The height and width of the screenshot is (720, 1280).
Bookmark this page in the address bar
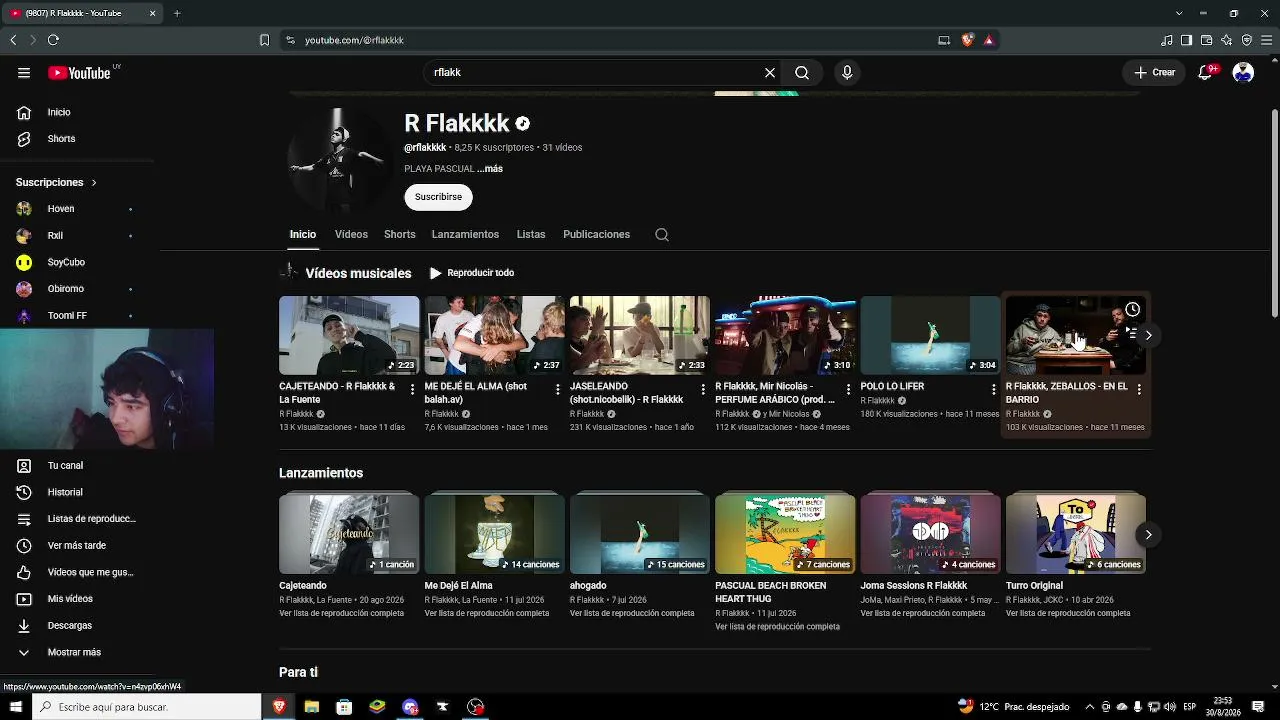pos(264,40)
